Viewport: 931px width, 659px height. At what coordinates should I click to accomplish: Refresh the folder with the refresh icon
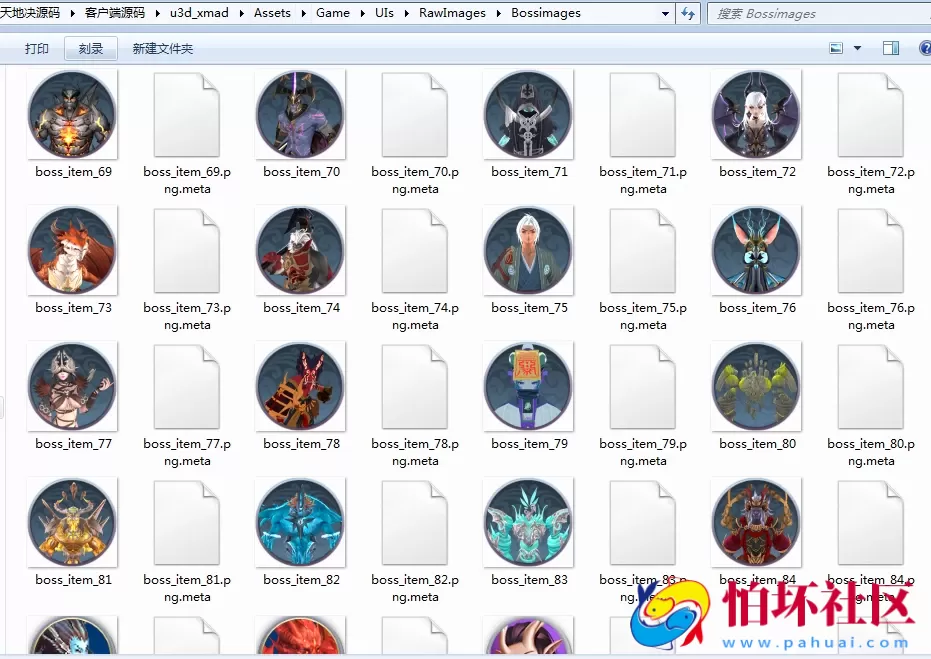tap(687, 13)
